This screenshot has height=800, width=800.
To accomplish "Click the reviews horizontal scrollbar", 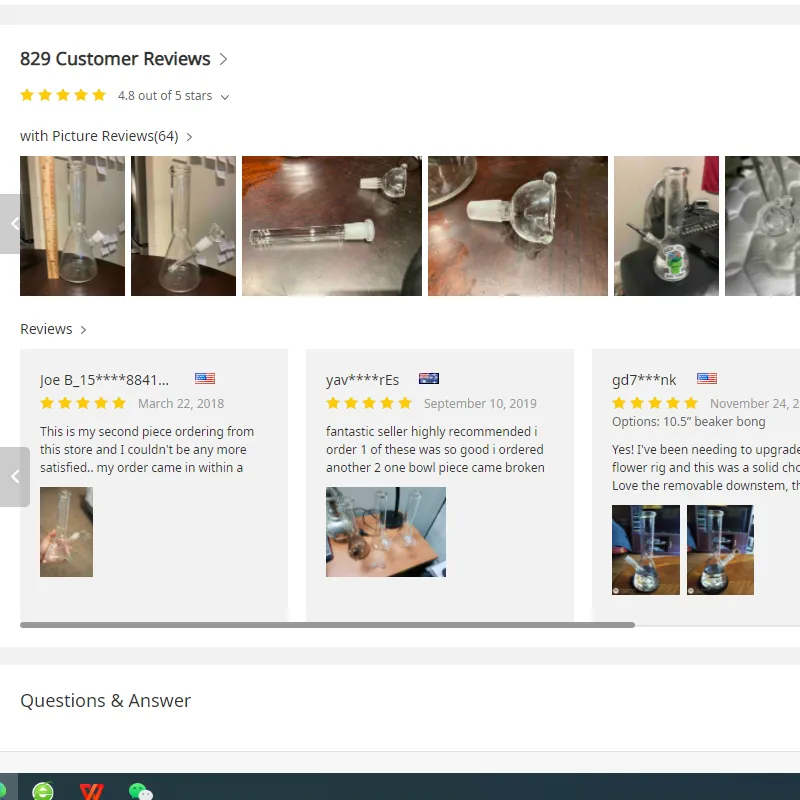I will (328, 625).
